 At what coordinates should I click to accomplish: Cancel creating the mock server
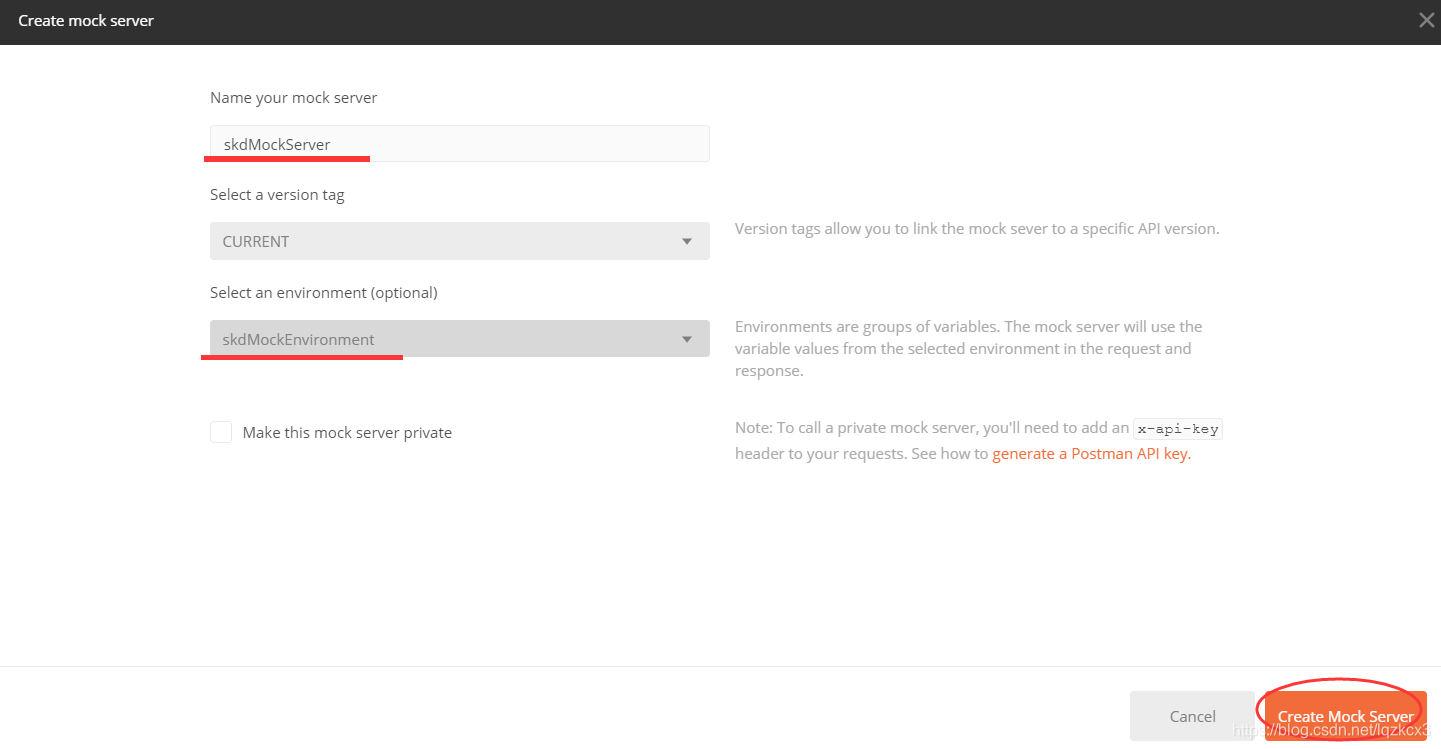click(x=1192, y=716)
